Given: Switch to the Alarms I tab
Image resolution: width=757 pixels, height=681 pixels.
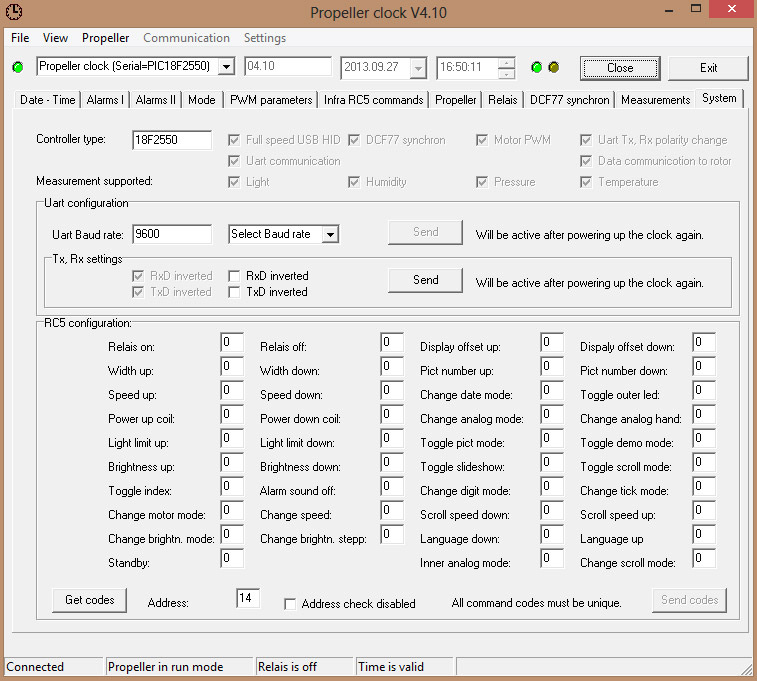Looking at the screenshot, I should (105, 100).
